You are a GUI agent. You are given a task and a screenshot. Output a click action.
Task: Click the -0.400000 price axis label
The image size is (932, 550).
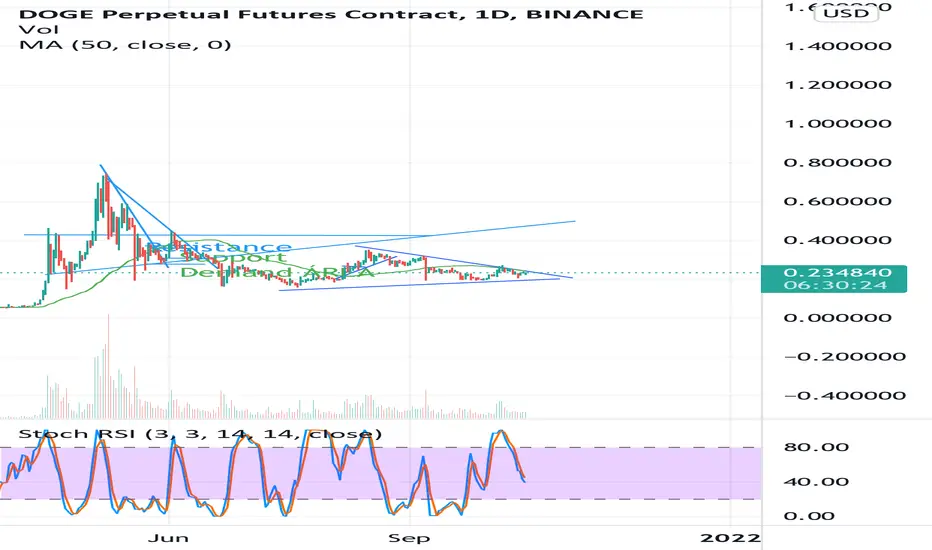point(845,395)
